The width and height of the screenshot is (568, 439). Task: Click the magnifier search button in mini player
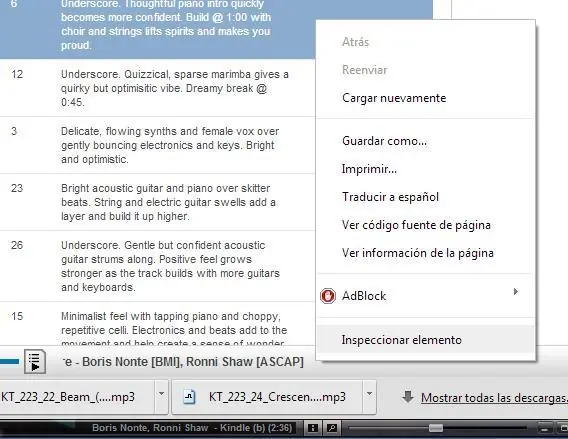(x=332, y=428)
